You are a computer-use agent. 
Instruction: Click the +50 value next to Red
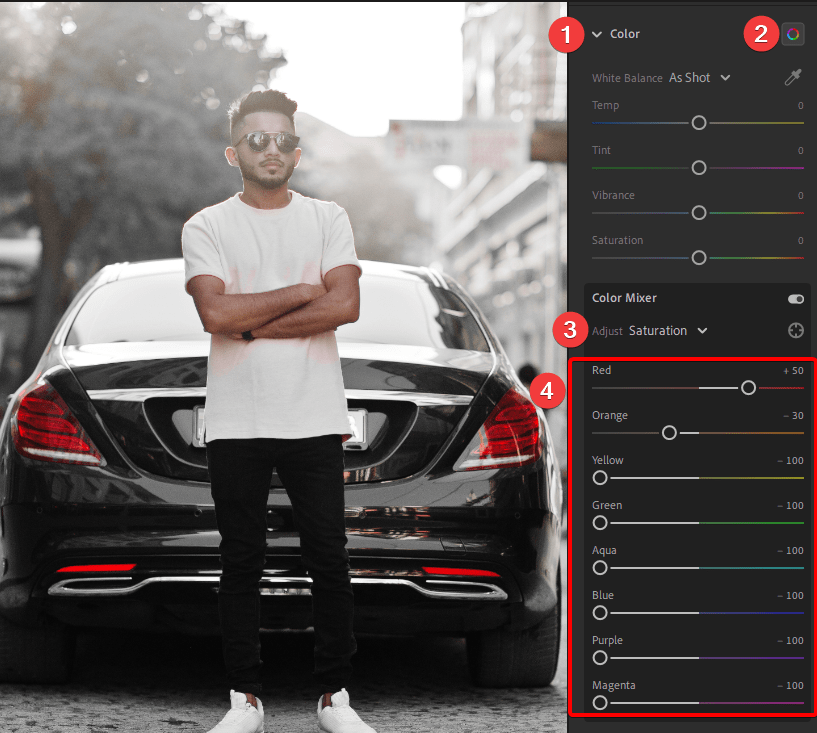pyautogui.click(x=795, y=369)
